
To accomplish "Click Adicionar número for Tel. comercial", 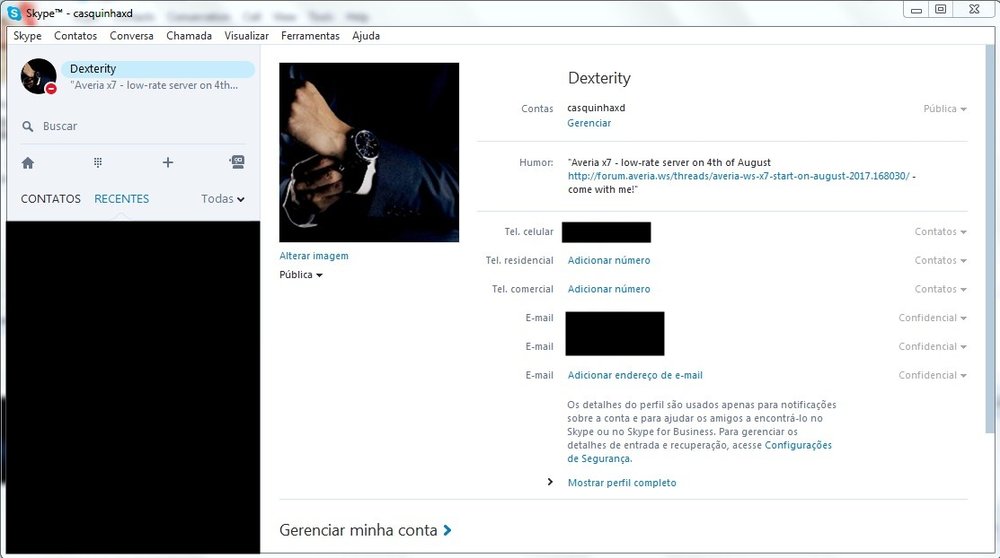I will tap(609, 289).
